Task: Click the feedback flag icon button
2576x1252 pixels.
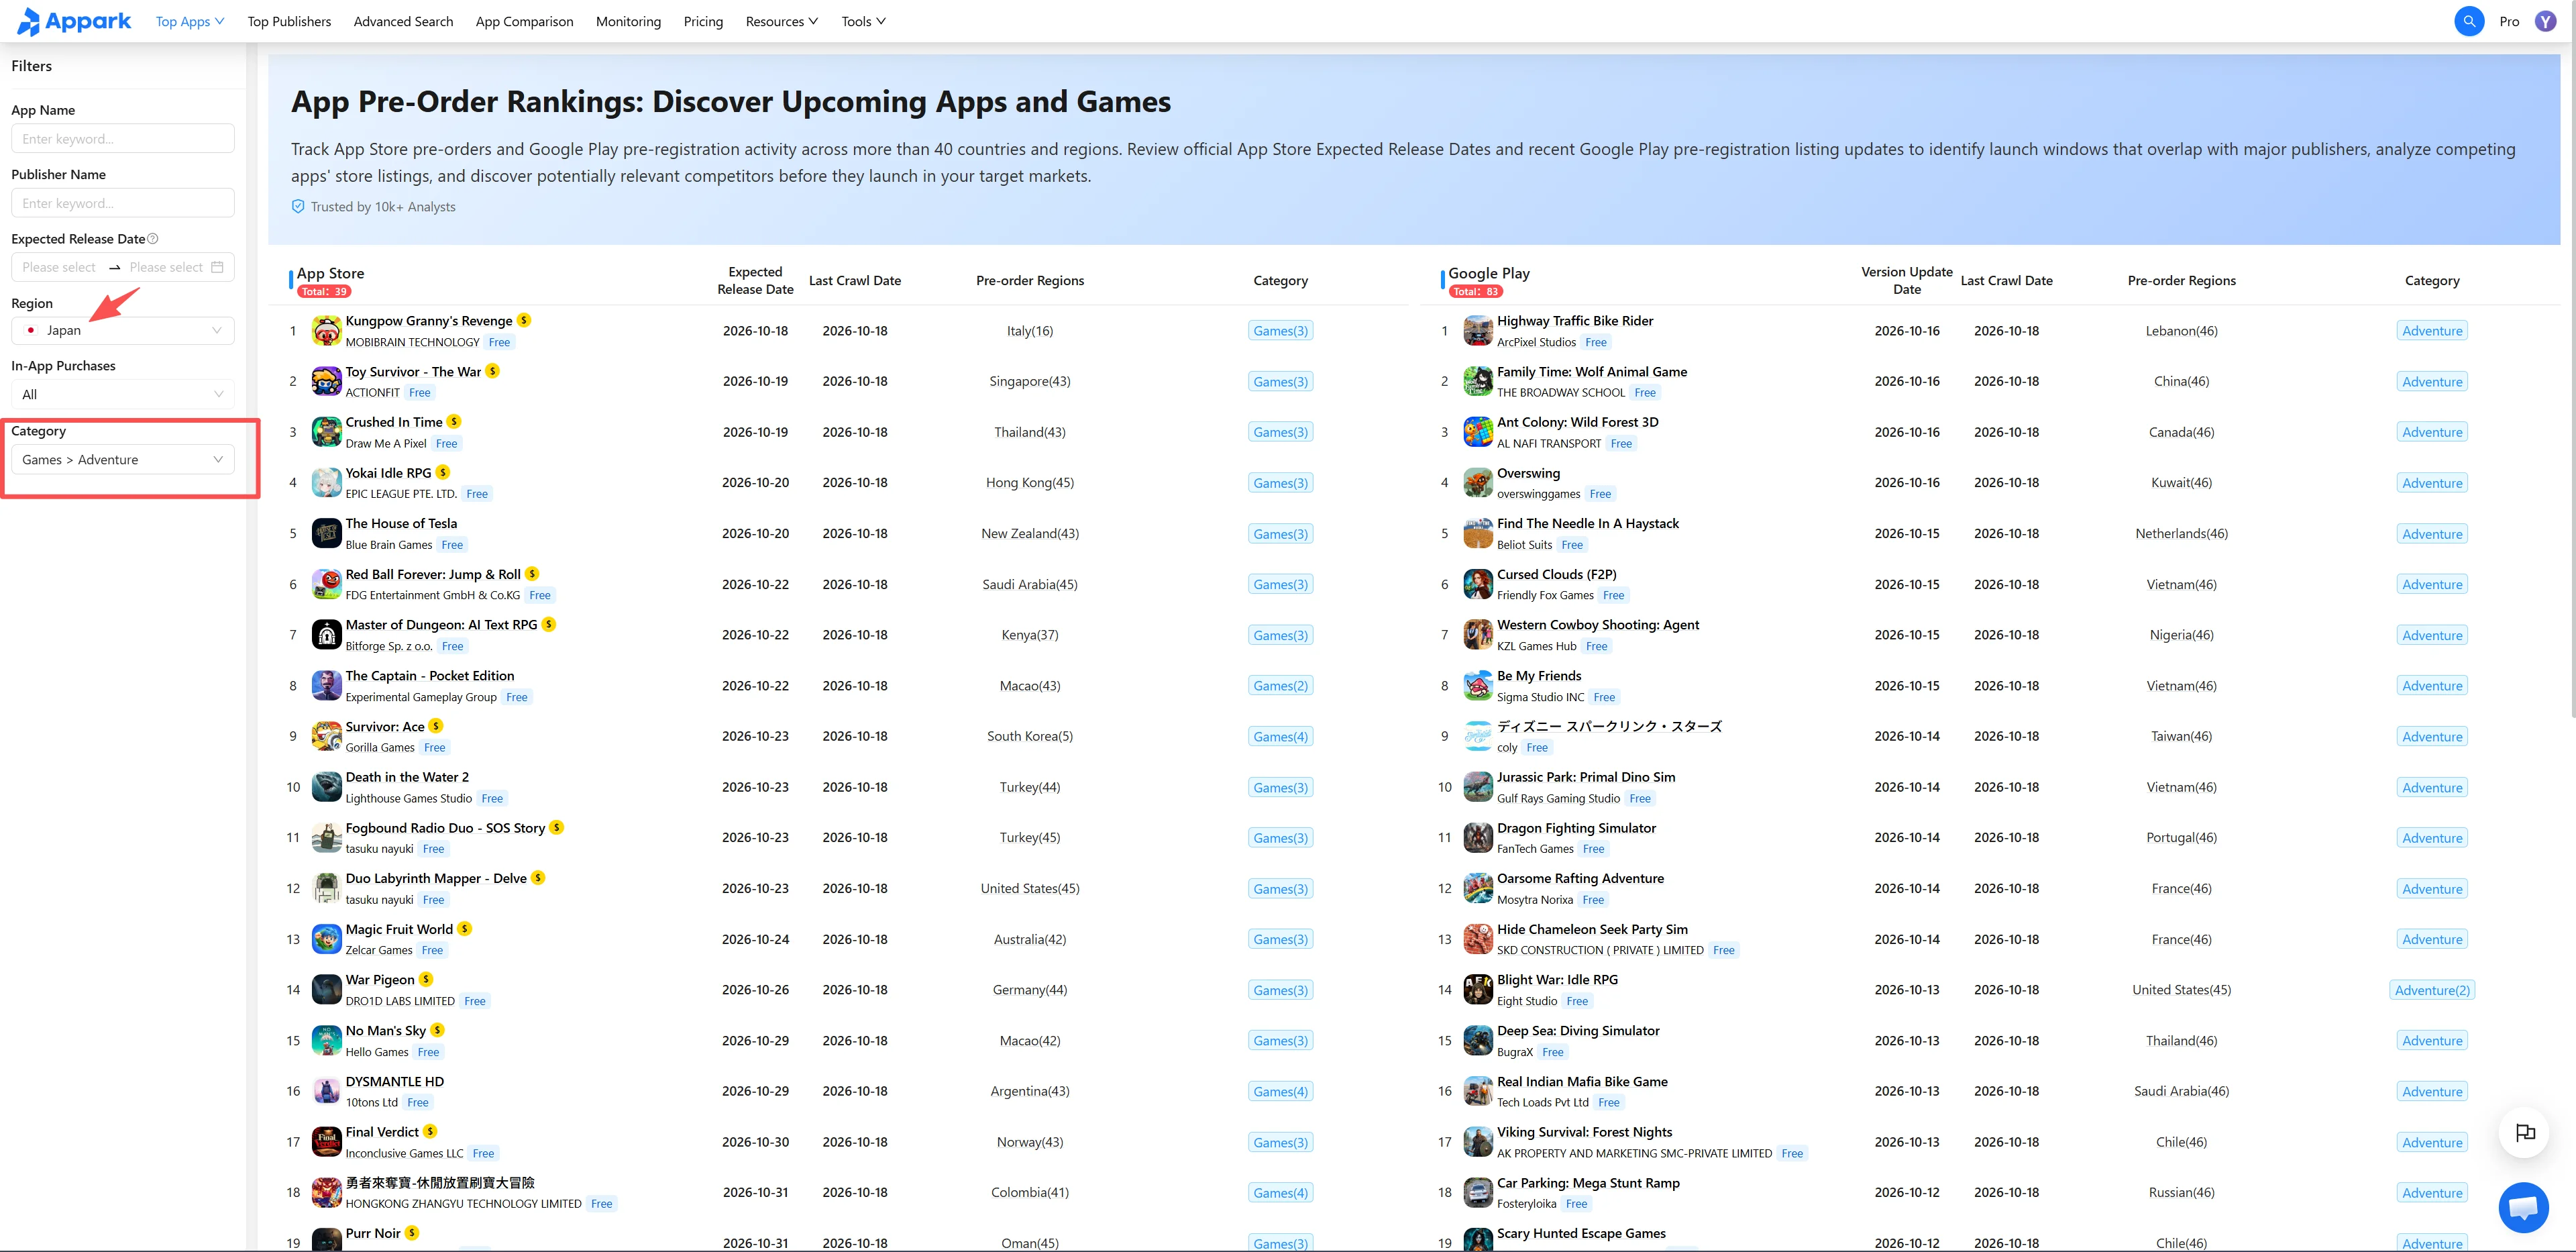Action: [2525, 1133]
